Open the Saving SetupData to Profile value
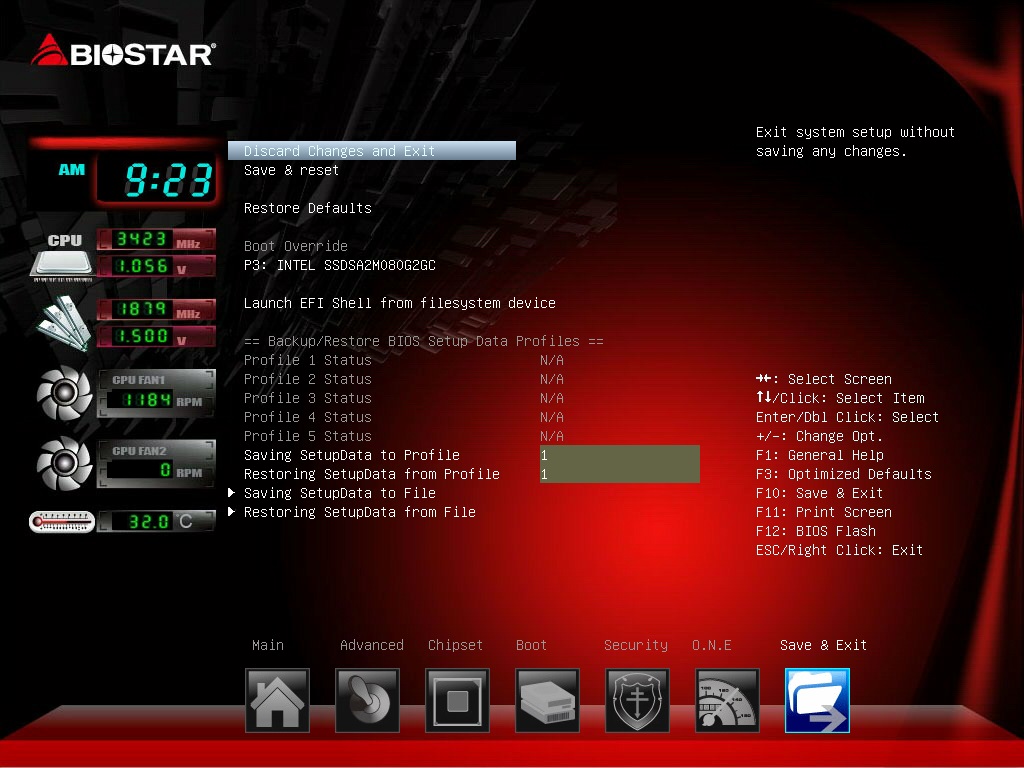 point(619,455)
